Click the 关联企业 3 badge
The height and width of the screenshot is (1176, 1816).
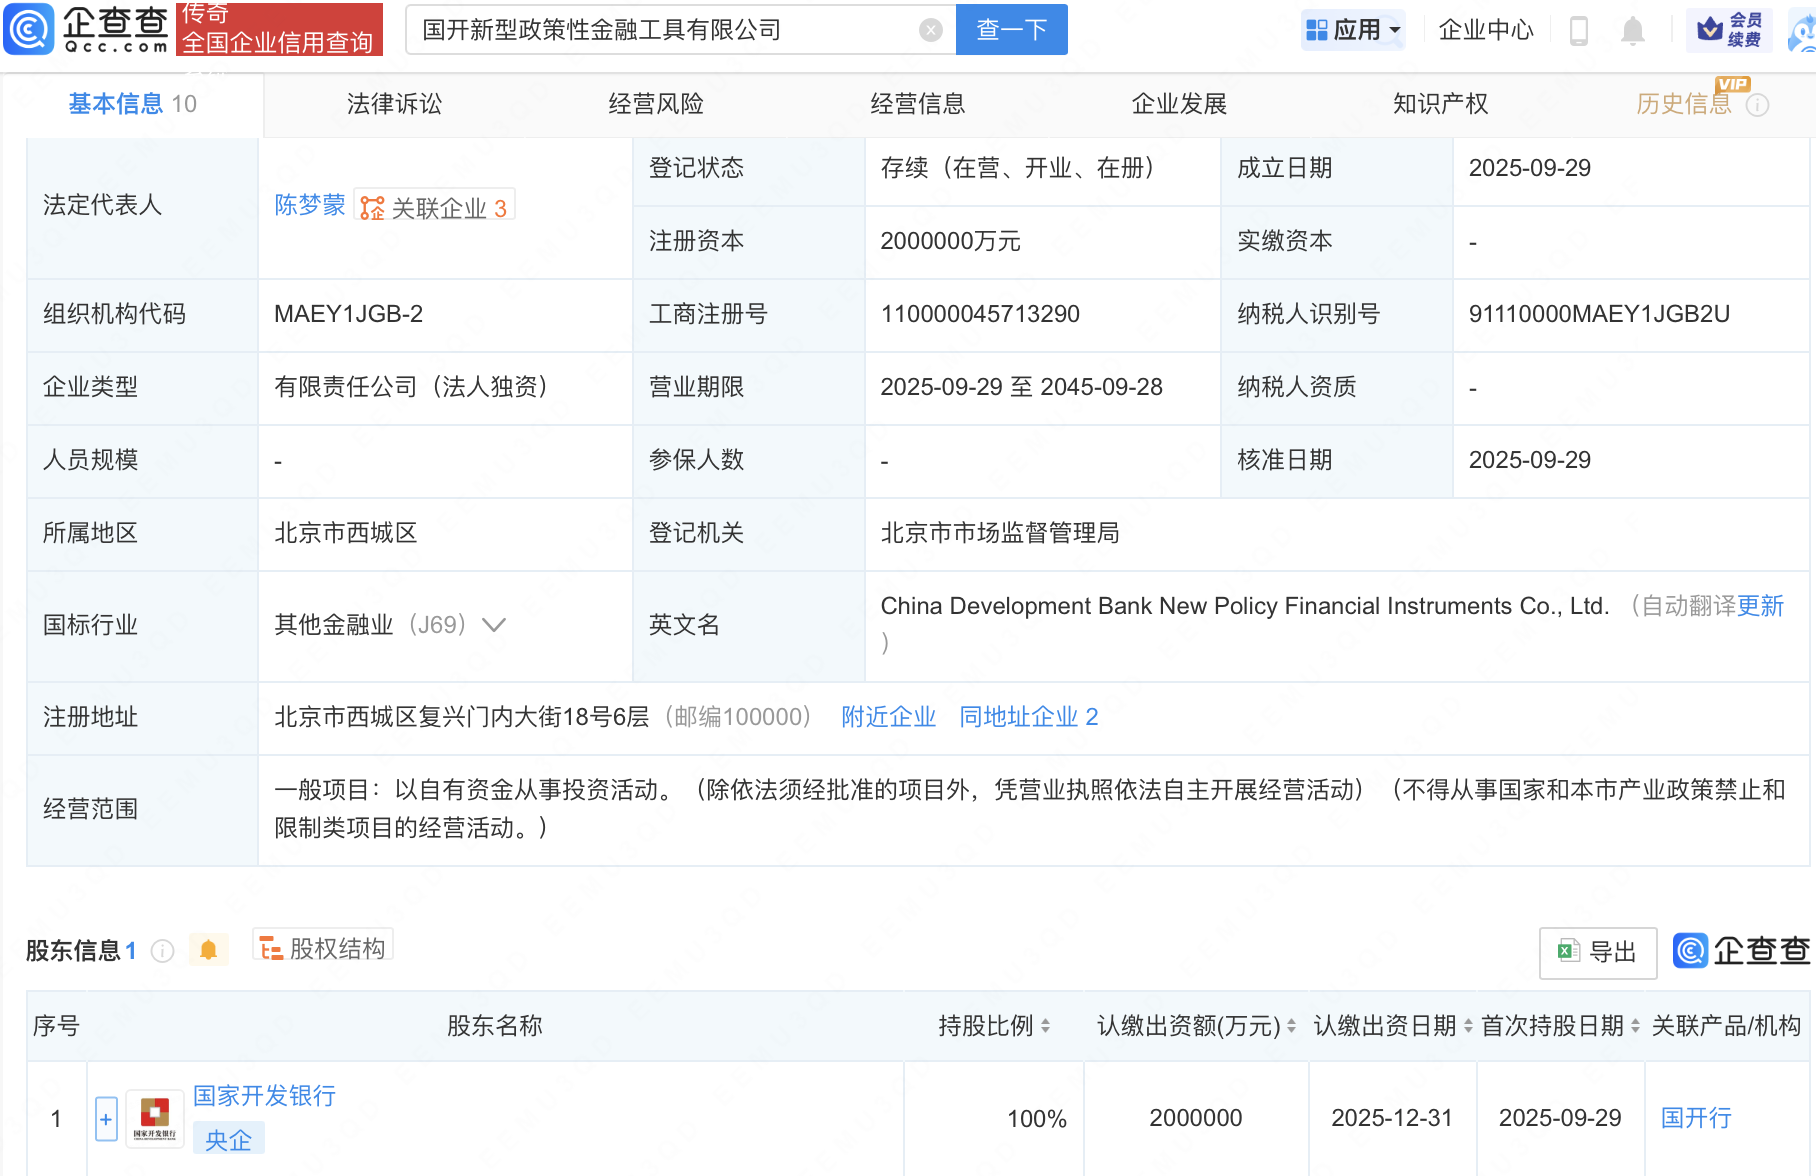click(435, 207)
